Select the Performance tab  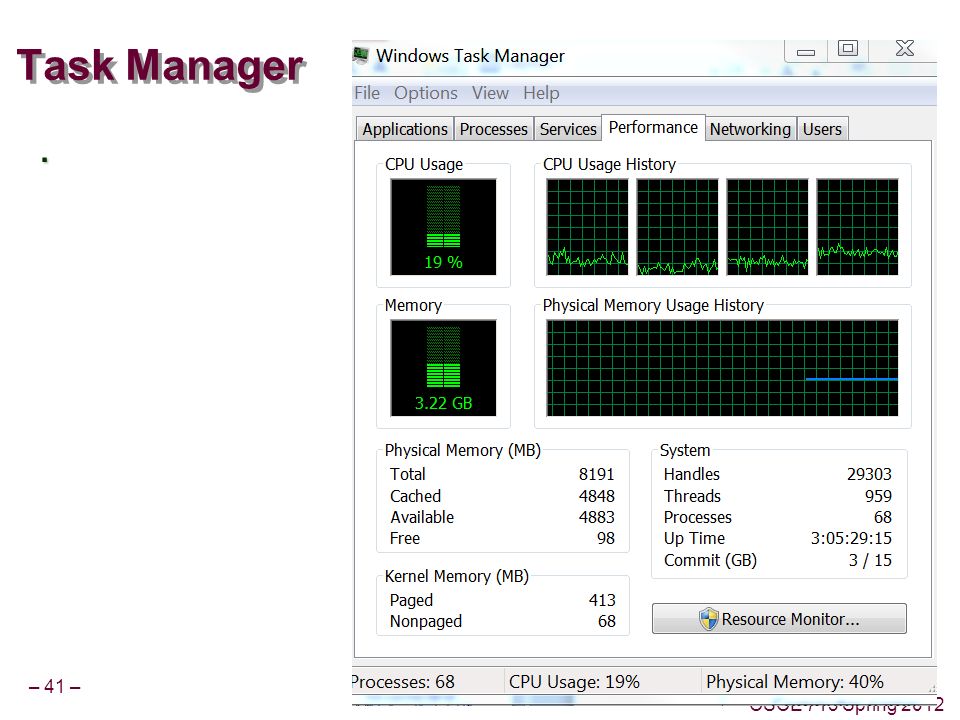[x=653, y=127]
